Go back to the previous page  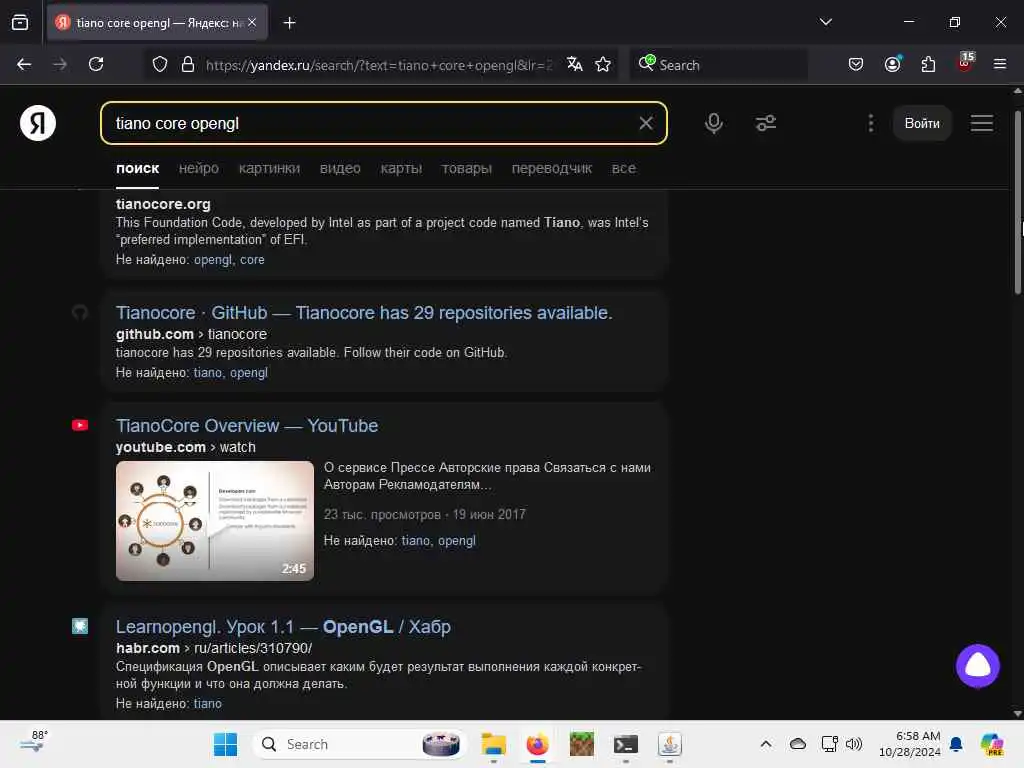(x=24, y=65)
